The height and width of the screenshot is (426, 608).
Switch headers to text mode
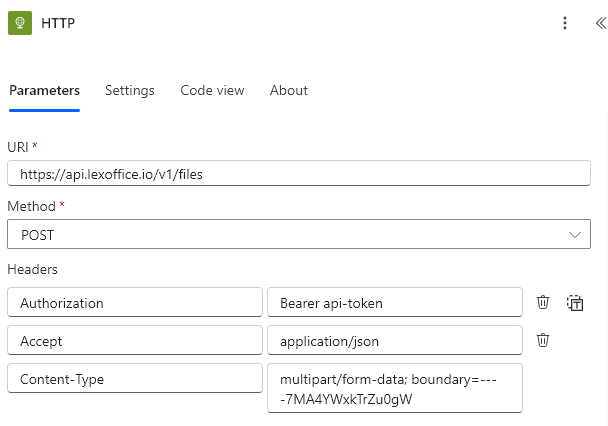(x=575, y=302)
